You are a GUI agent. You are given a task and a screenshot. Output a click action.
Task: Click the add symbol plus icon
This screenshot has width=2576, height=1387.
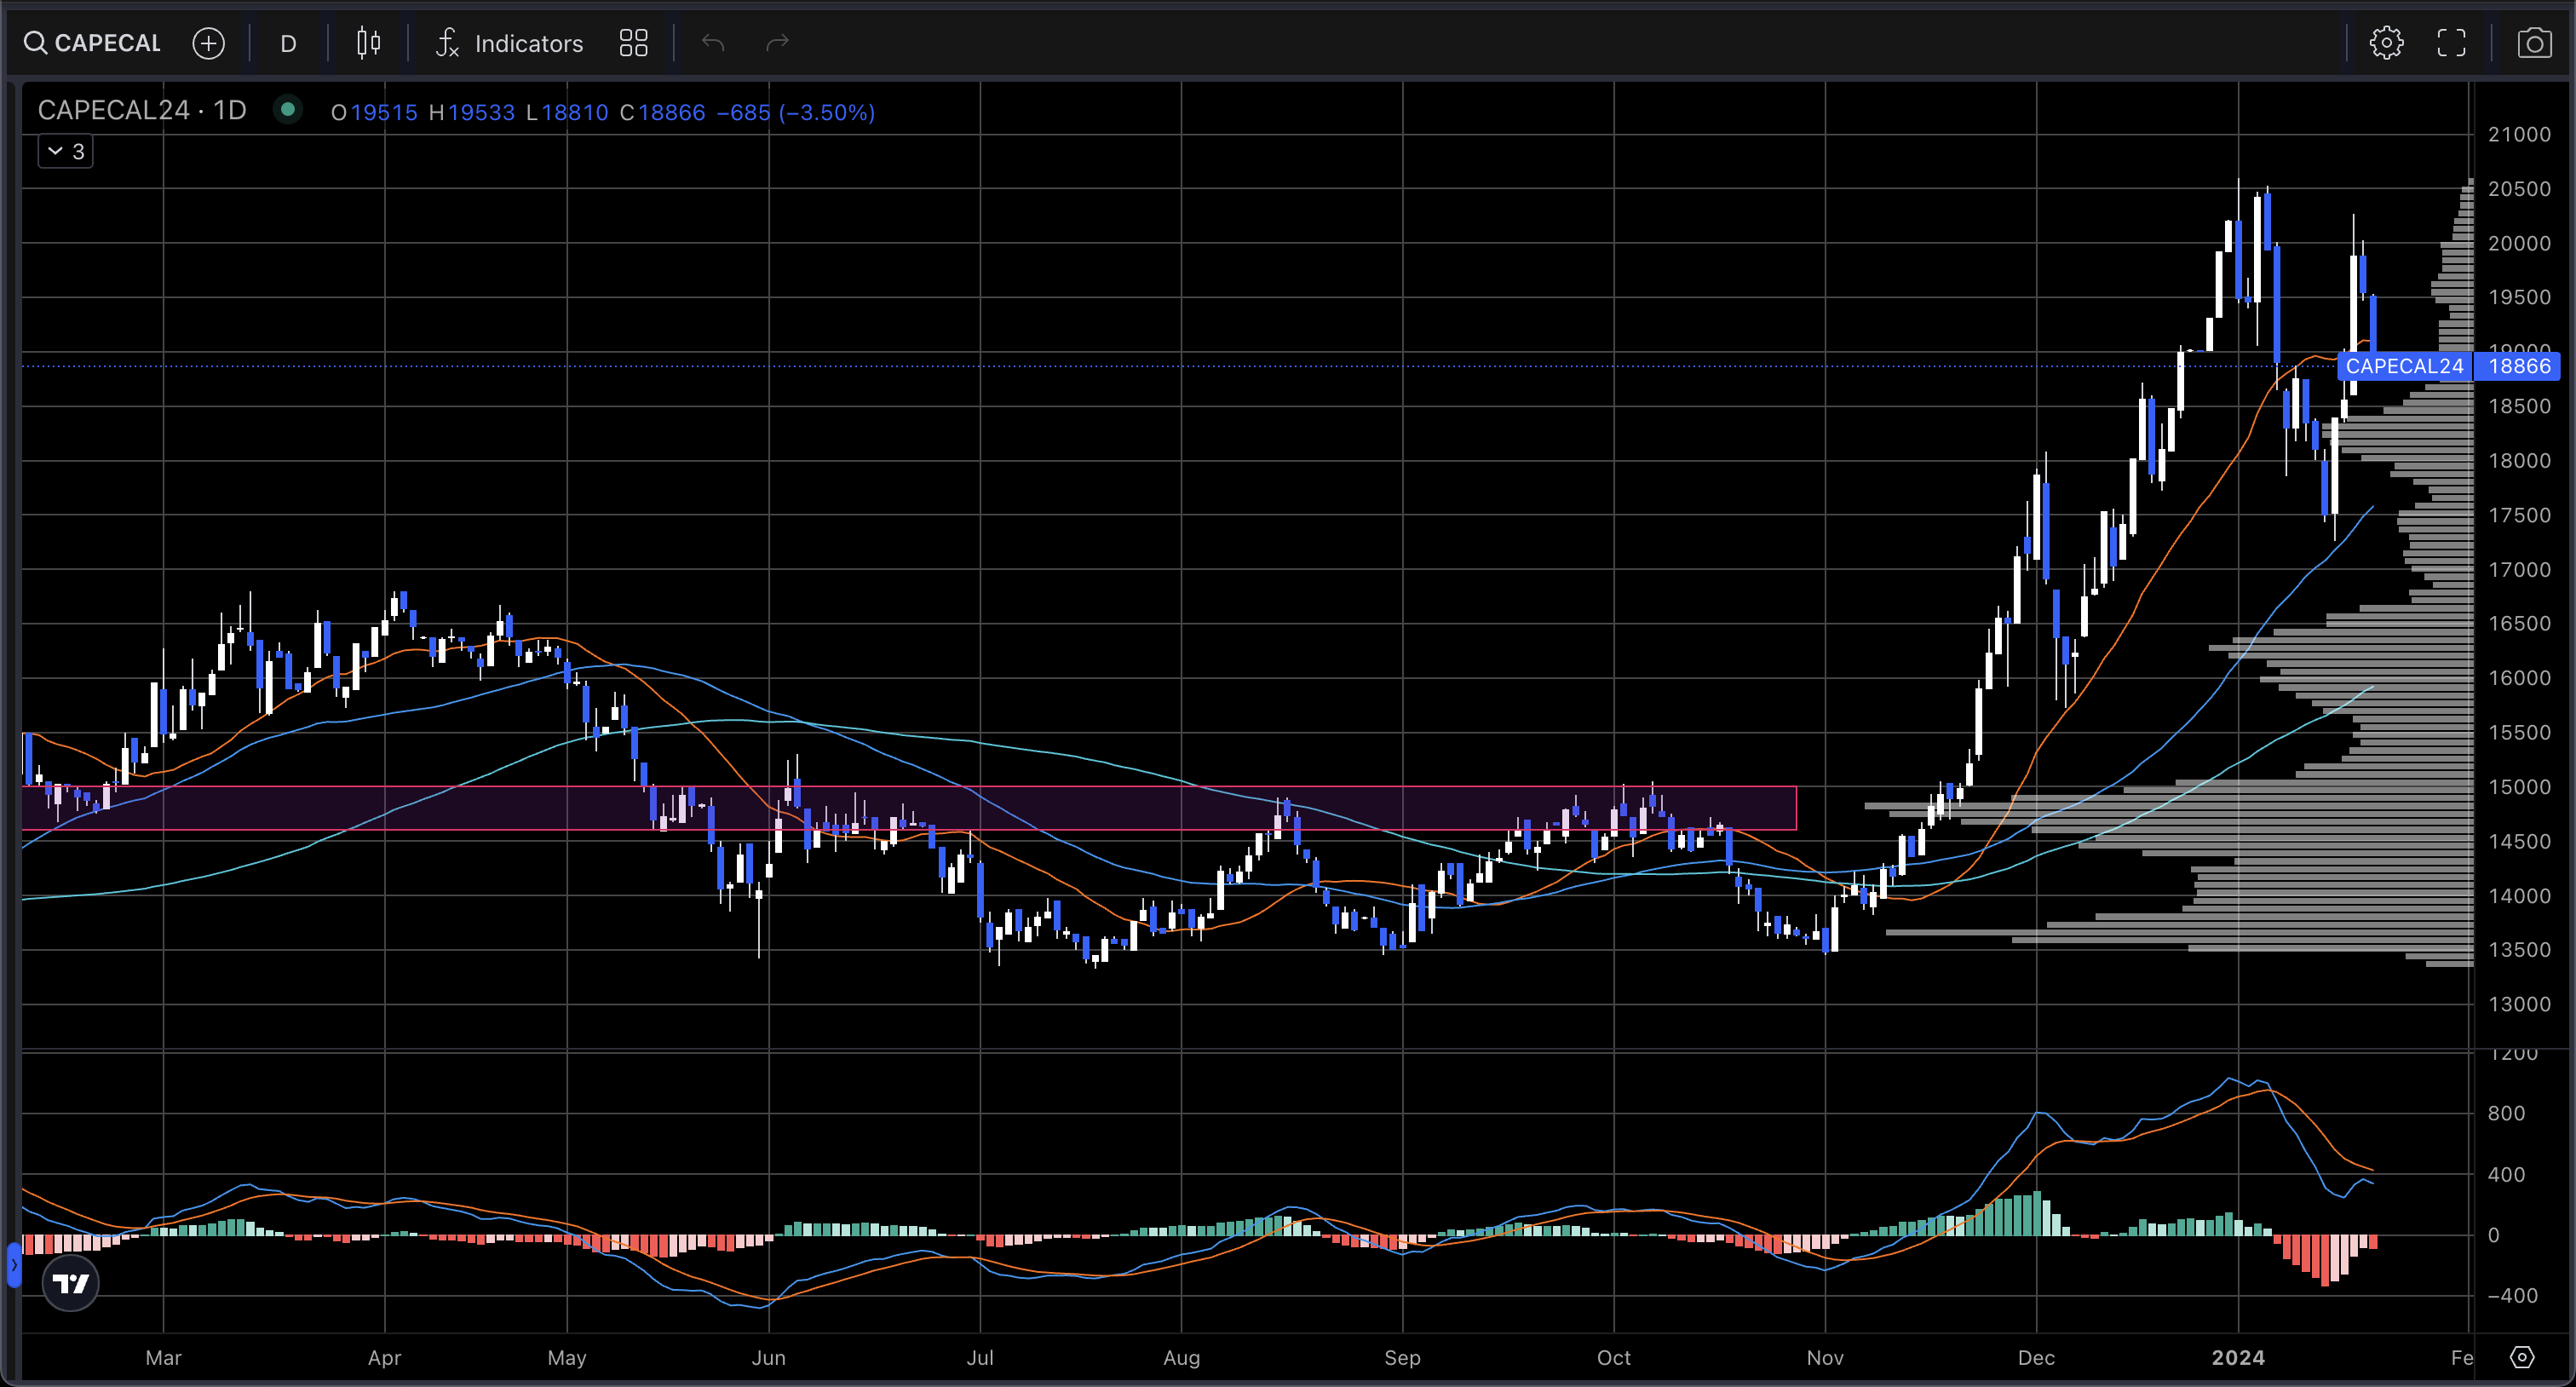(x=208, y=43)
